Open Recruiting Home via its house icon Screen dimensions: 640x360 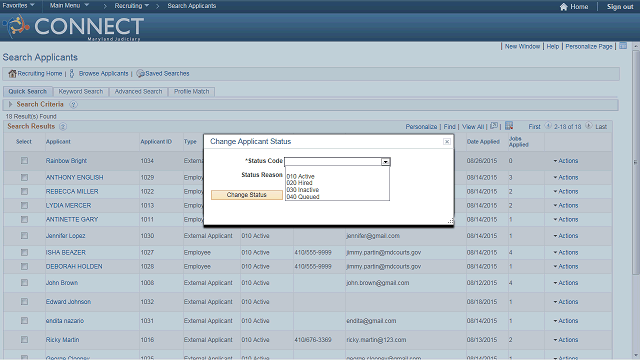point(12,73)
